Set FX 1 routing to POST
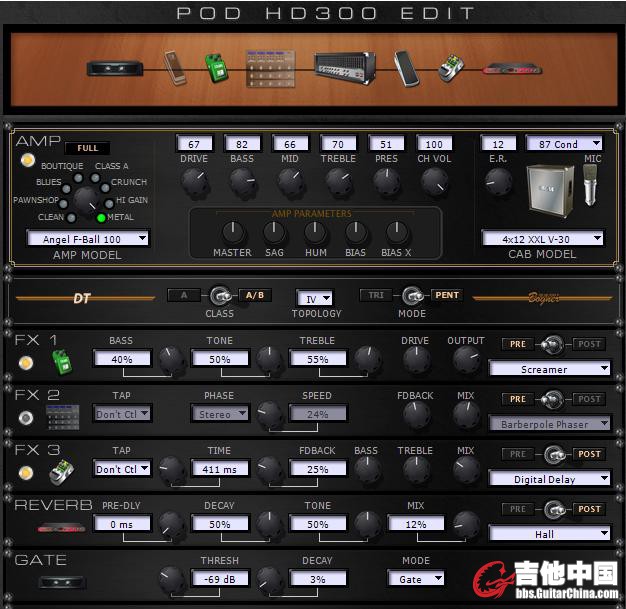Image resolution: width=626 pixels, height=609 pixels. 589,344
